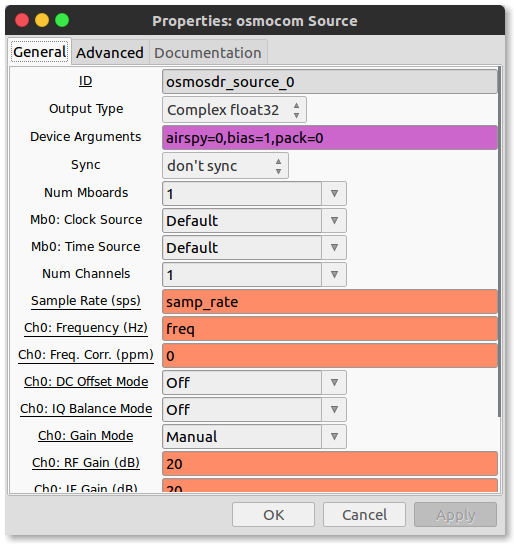
Task: Expand the Ch0: DC Offset Mode dropdown
Action: coord(334,383)
